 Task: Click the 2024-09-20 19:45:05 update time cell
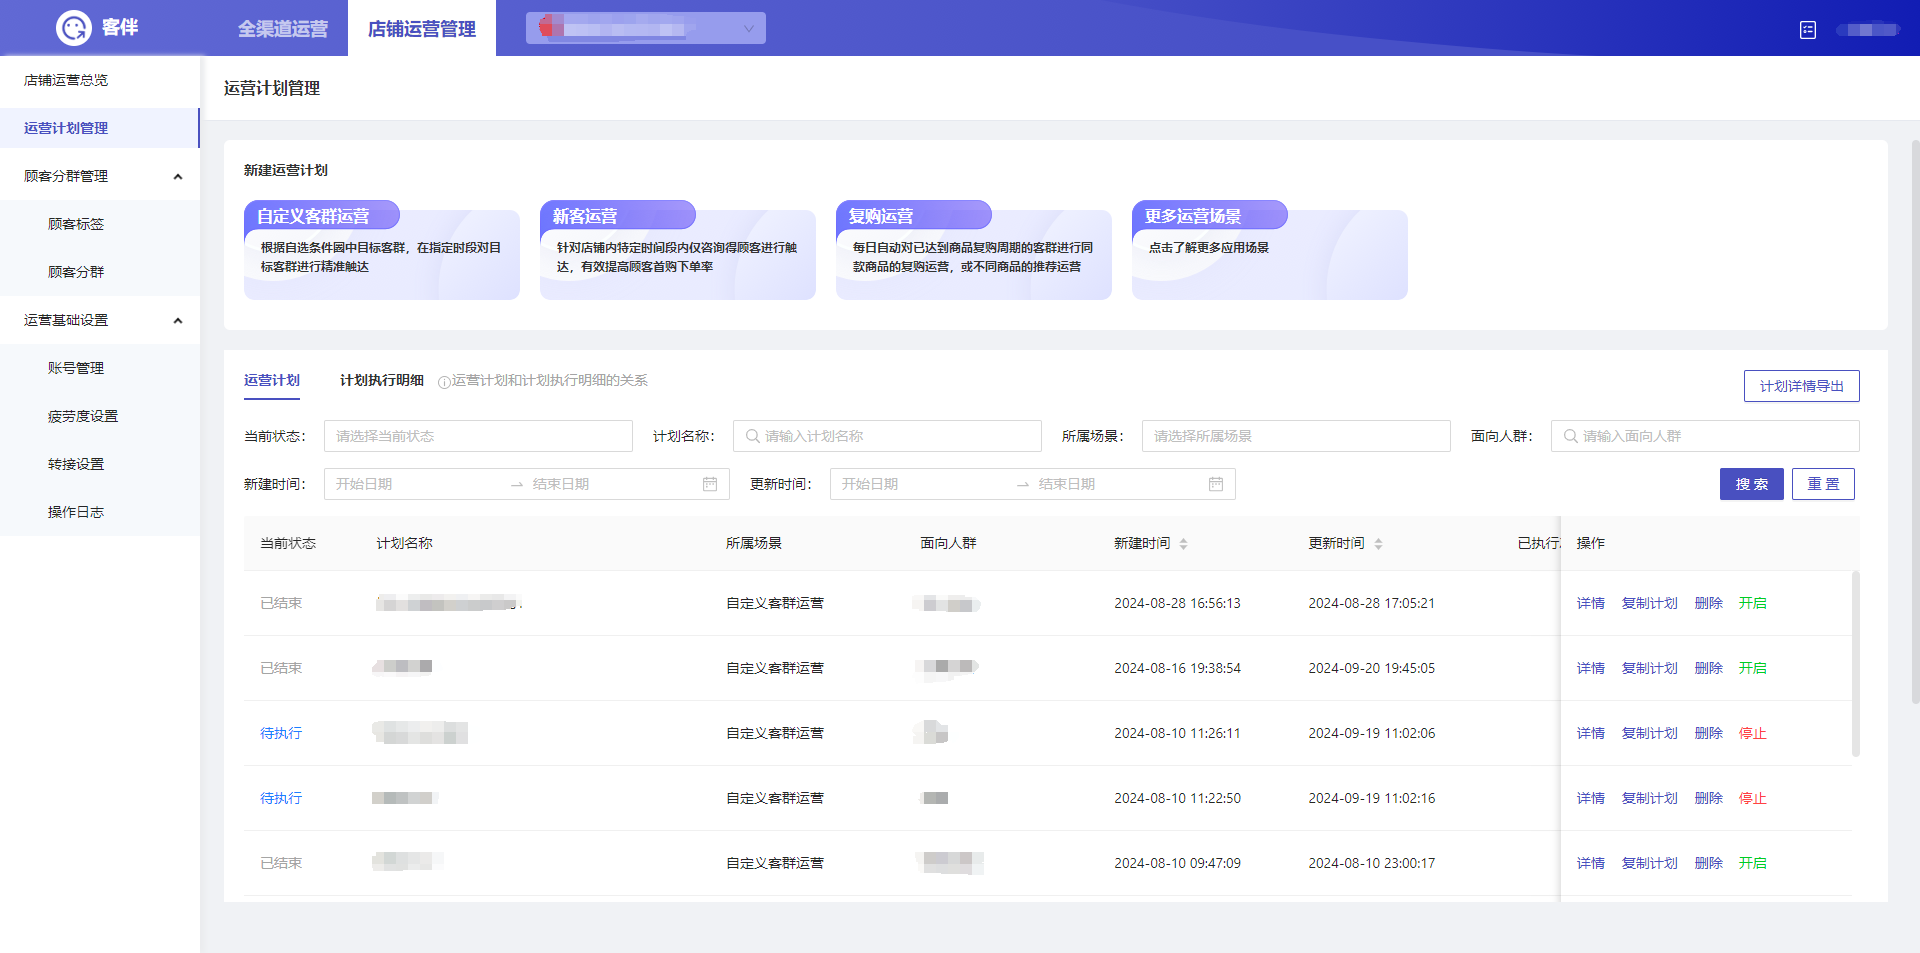(x=1371, y=668)
